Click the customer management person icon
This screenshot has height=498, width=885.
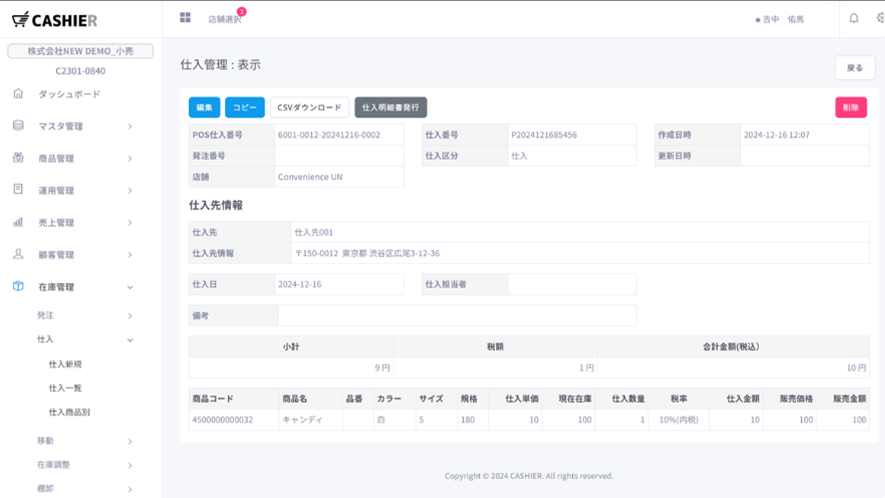[18, 254]
